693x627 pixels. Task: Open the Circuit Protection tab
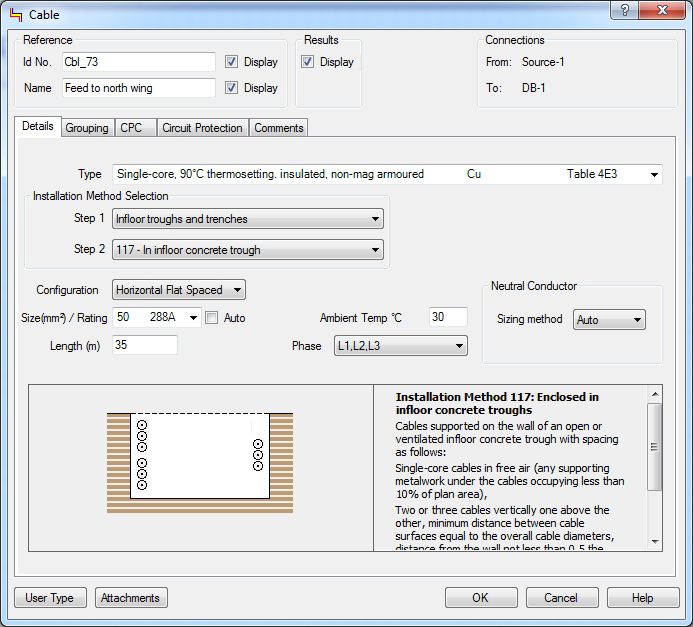coord(202,128)
